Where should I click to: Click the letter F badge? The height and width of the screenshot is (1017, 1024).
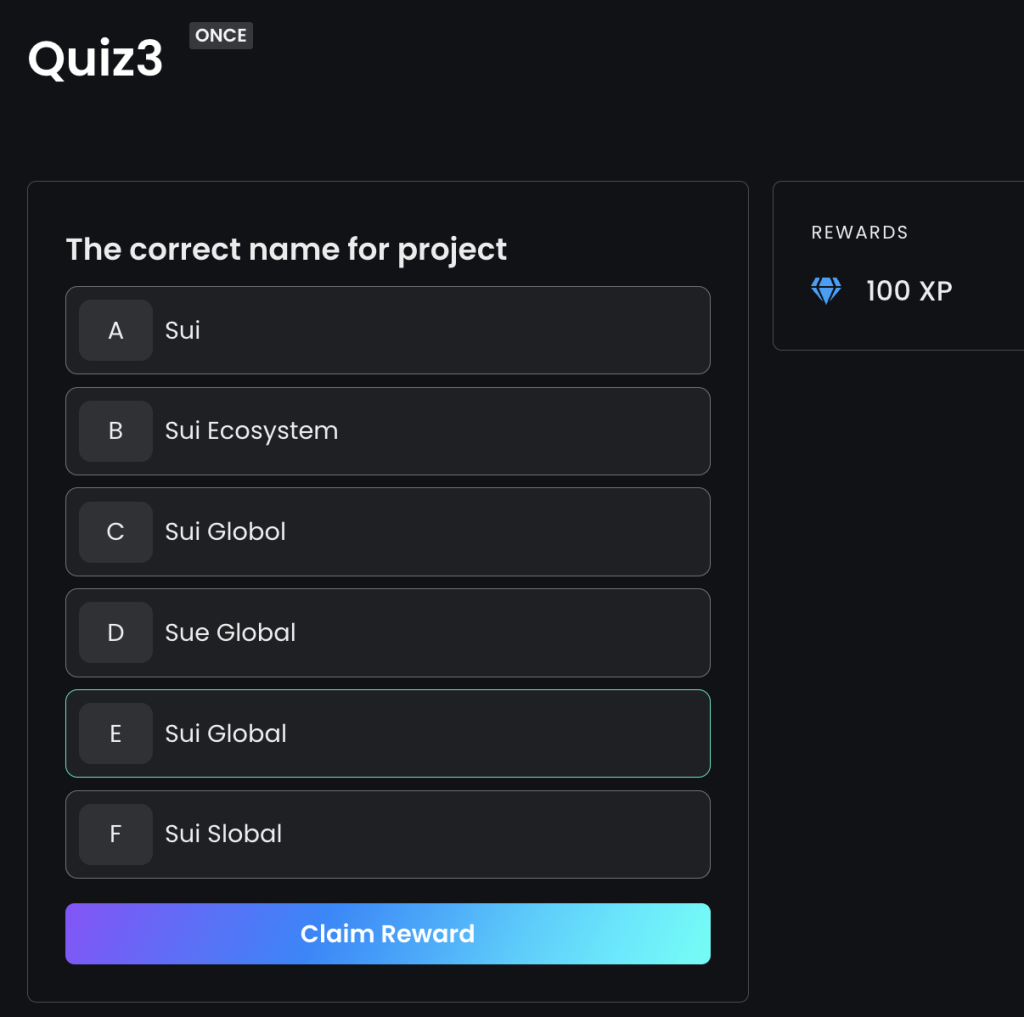[116, 834]
